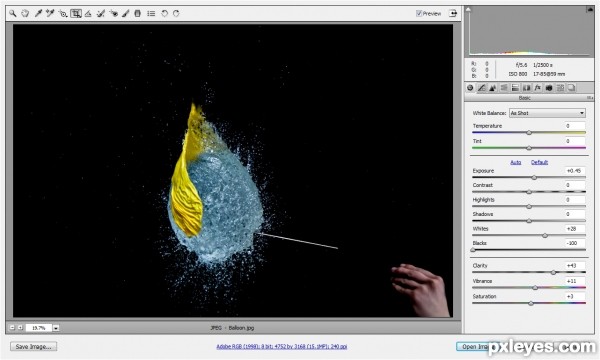Click the Clarity value field
Screen dimensions: 600x360
tap(575, 266)
